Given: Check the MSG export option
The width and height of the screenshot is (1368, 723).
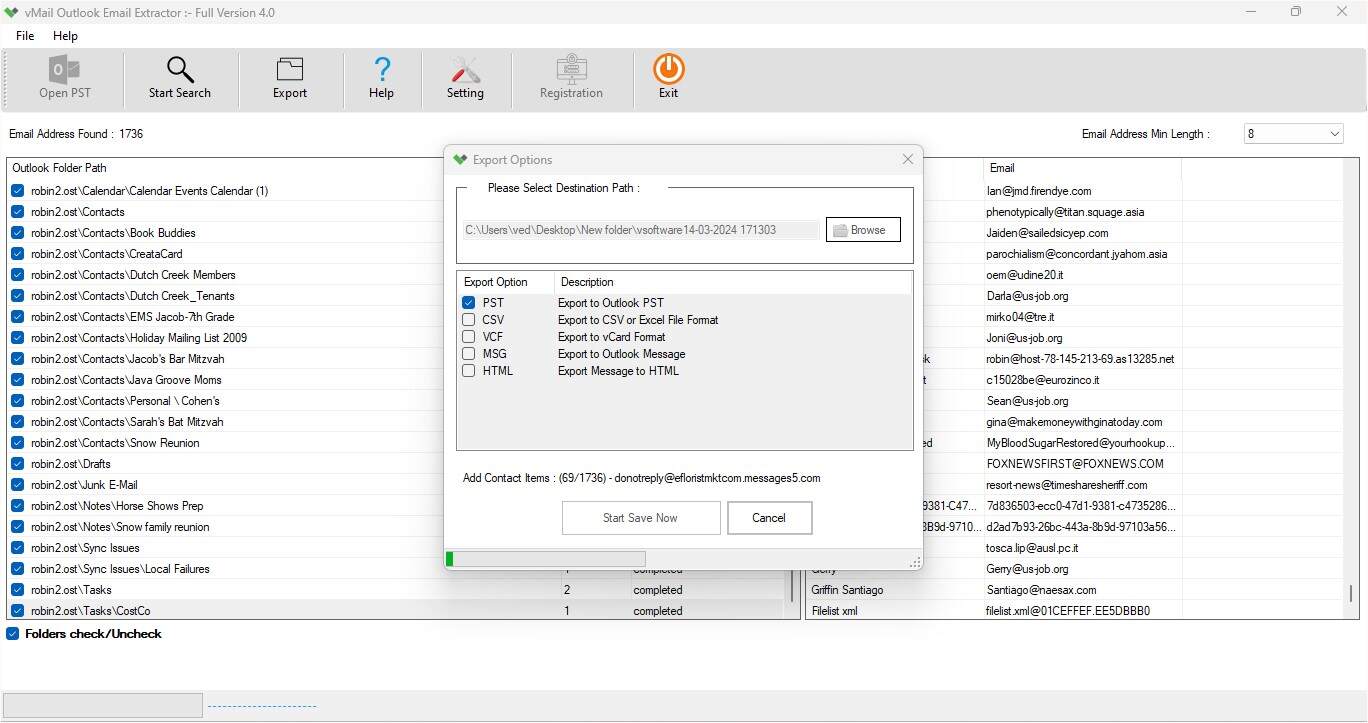Looking at the screenshot, I should click(x=469, y=354).
